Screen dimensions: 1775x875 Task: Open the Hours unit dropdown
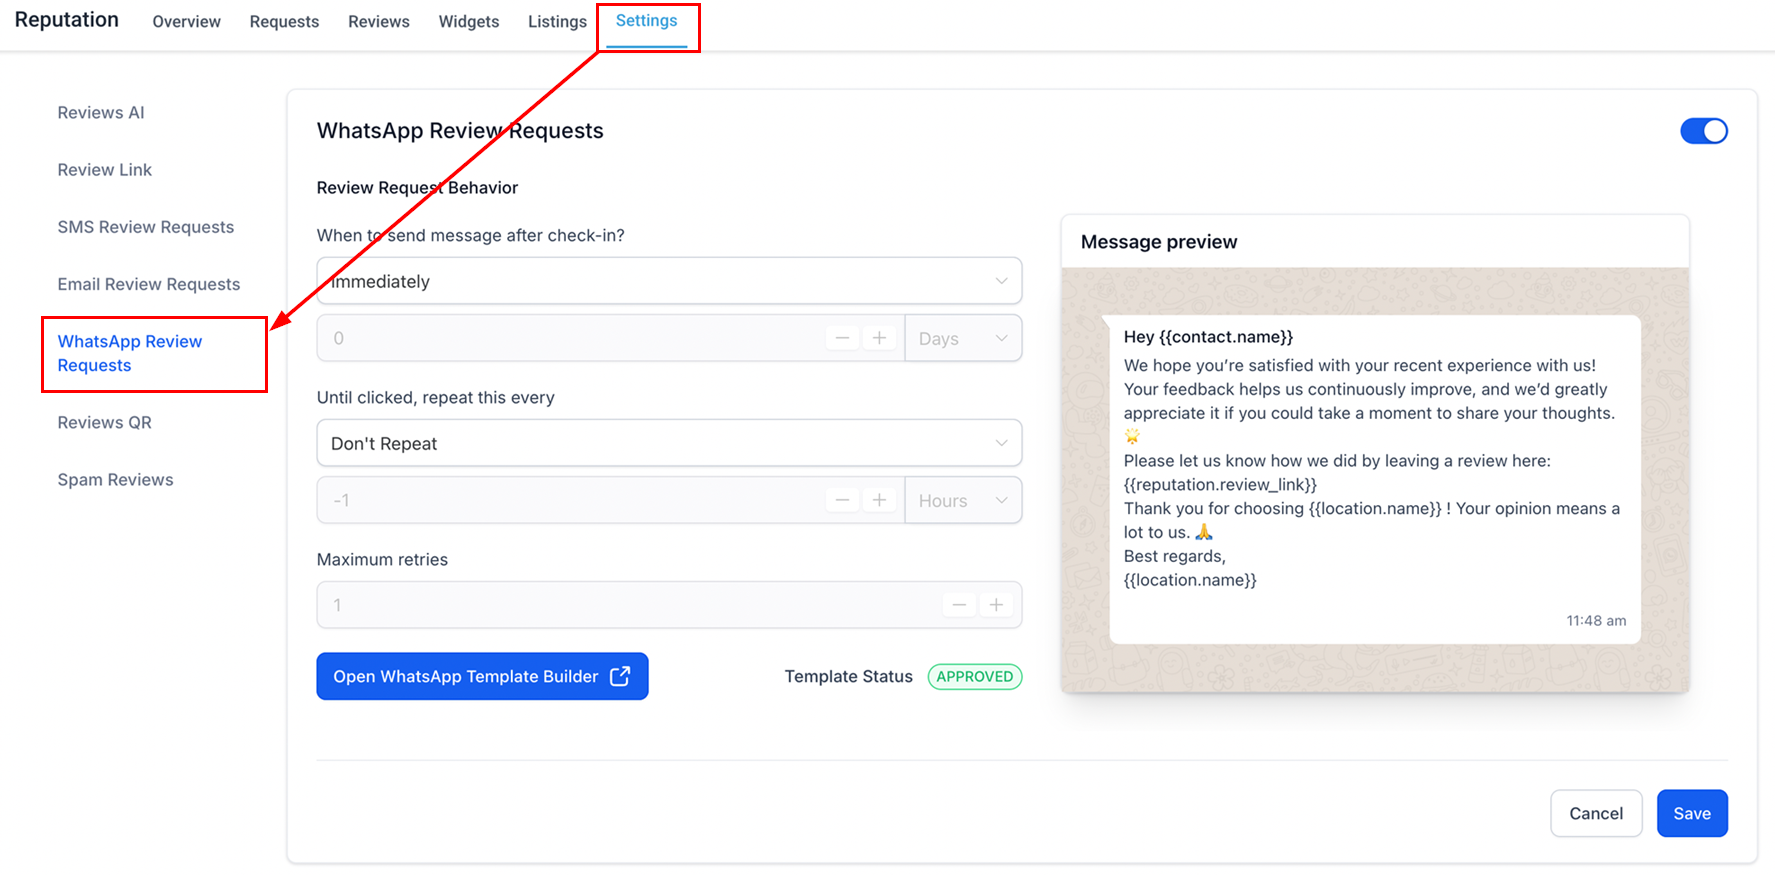click(962, 500)
